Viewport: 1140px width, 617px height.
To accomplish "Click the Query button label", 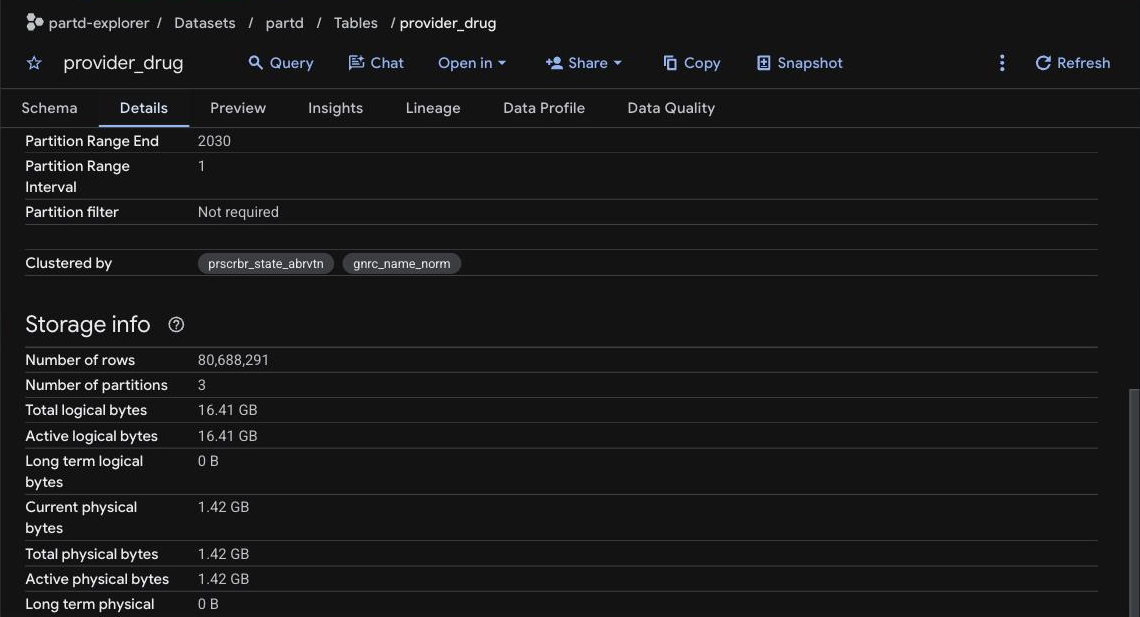I will coord(292,63).
